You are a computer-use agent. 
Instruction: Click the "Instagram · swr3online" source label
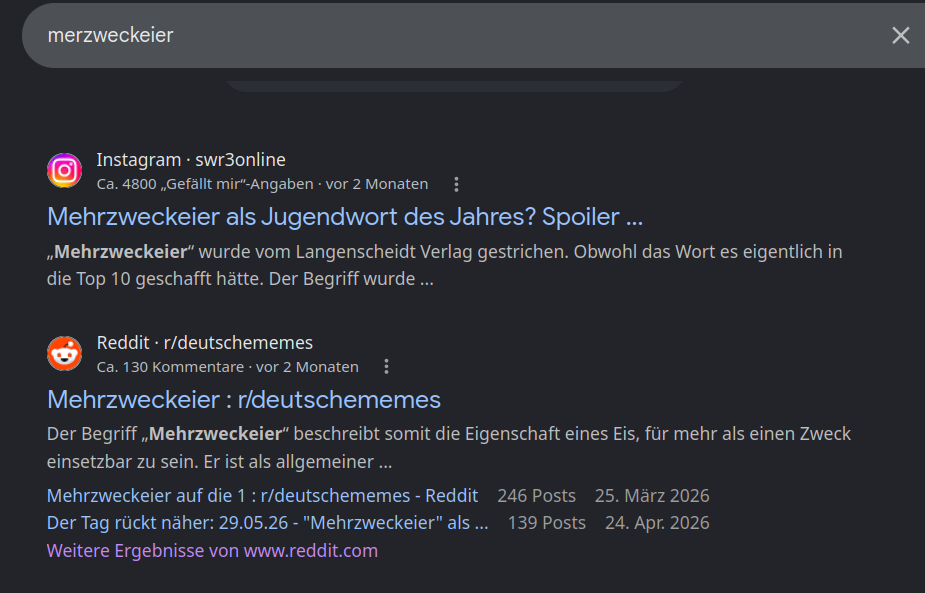coord(191,160)
